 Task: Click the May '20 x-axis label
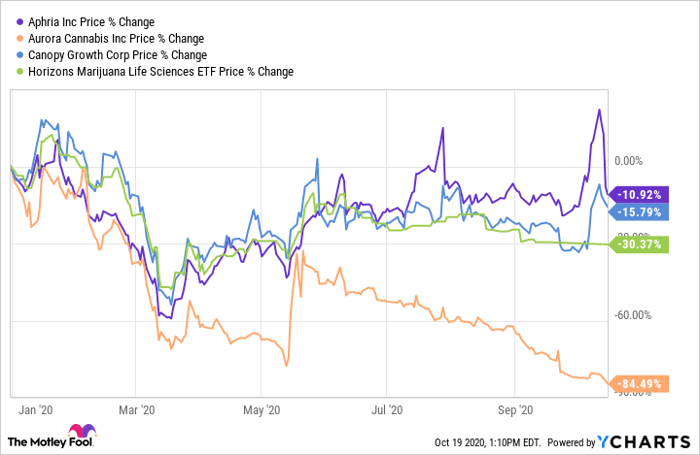[x=260, y=409]
